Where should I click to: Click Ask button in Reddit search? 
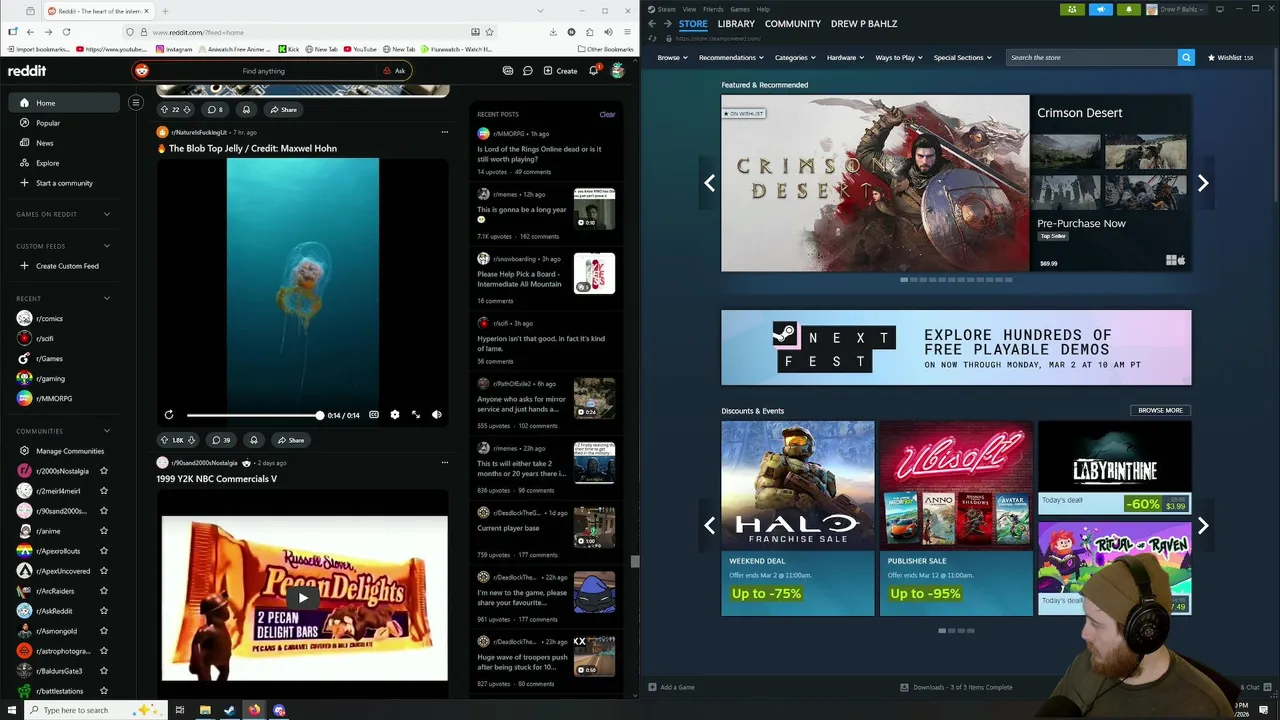395,71
